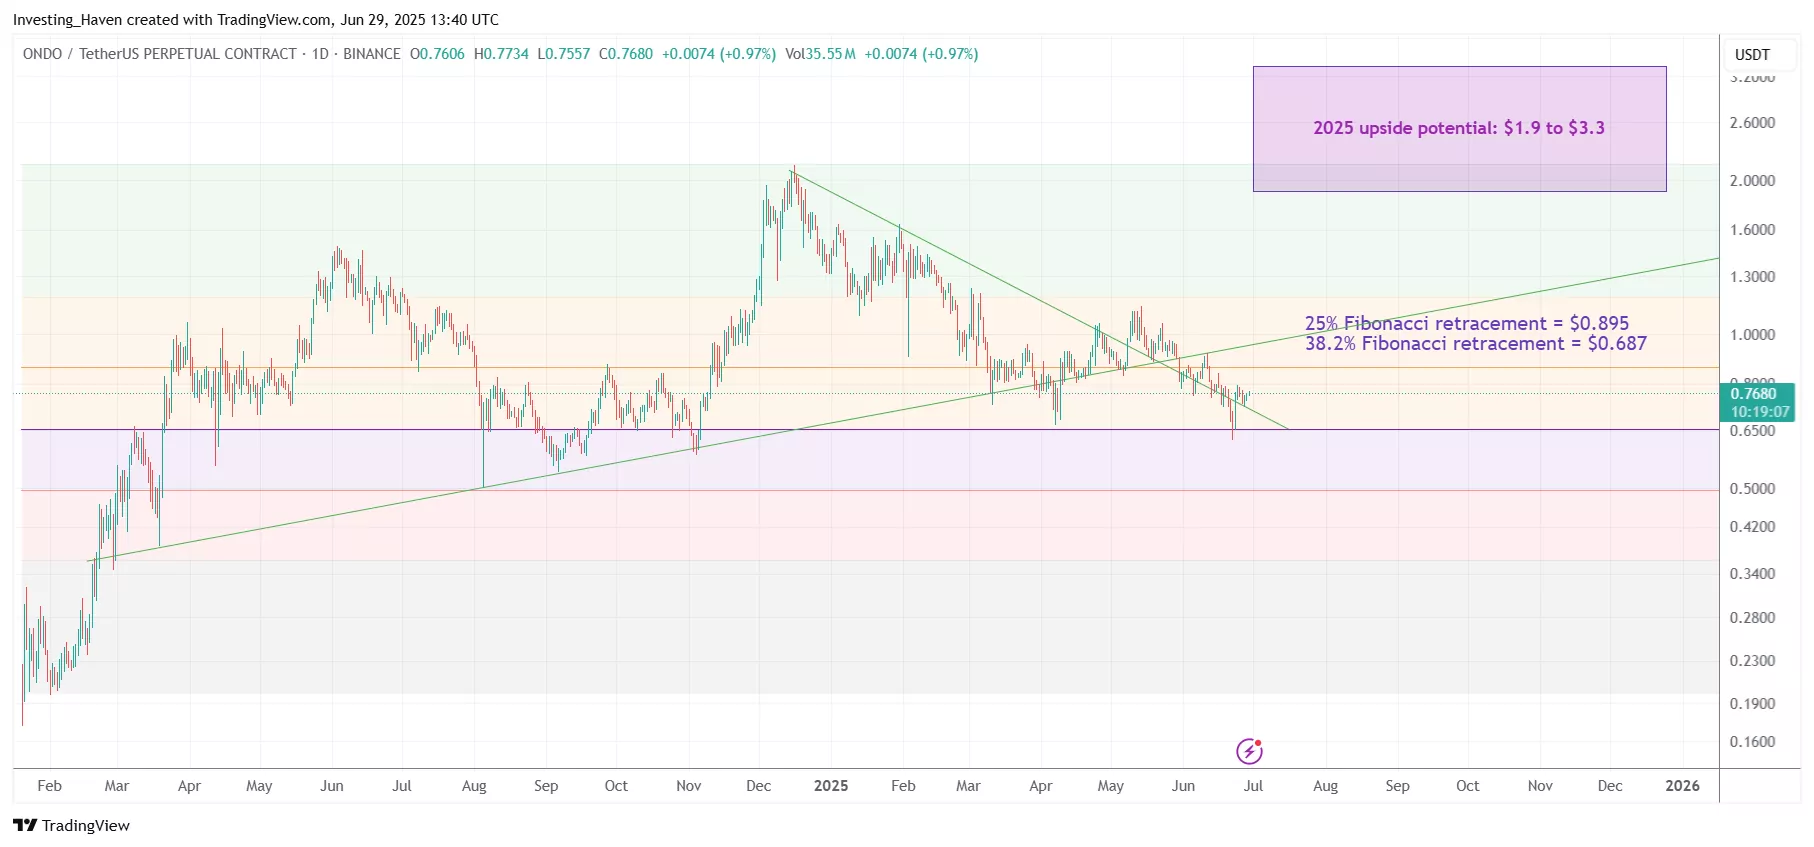This screenshot has height=847, width=1814.
Task: Click the BINANCE exchange label
Action: 372,54
